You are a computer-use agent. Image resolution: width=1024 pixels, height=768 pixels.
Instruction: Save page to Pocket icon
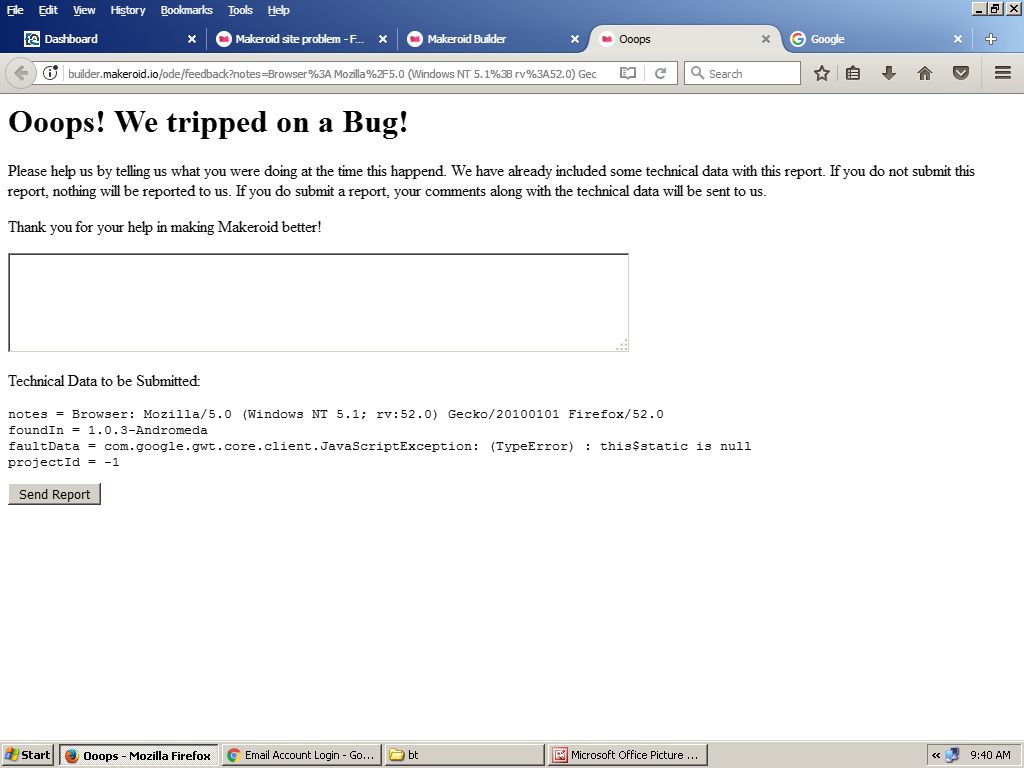click(x=961, y=73)
